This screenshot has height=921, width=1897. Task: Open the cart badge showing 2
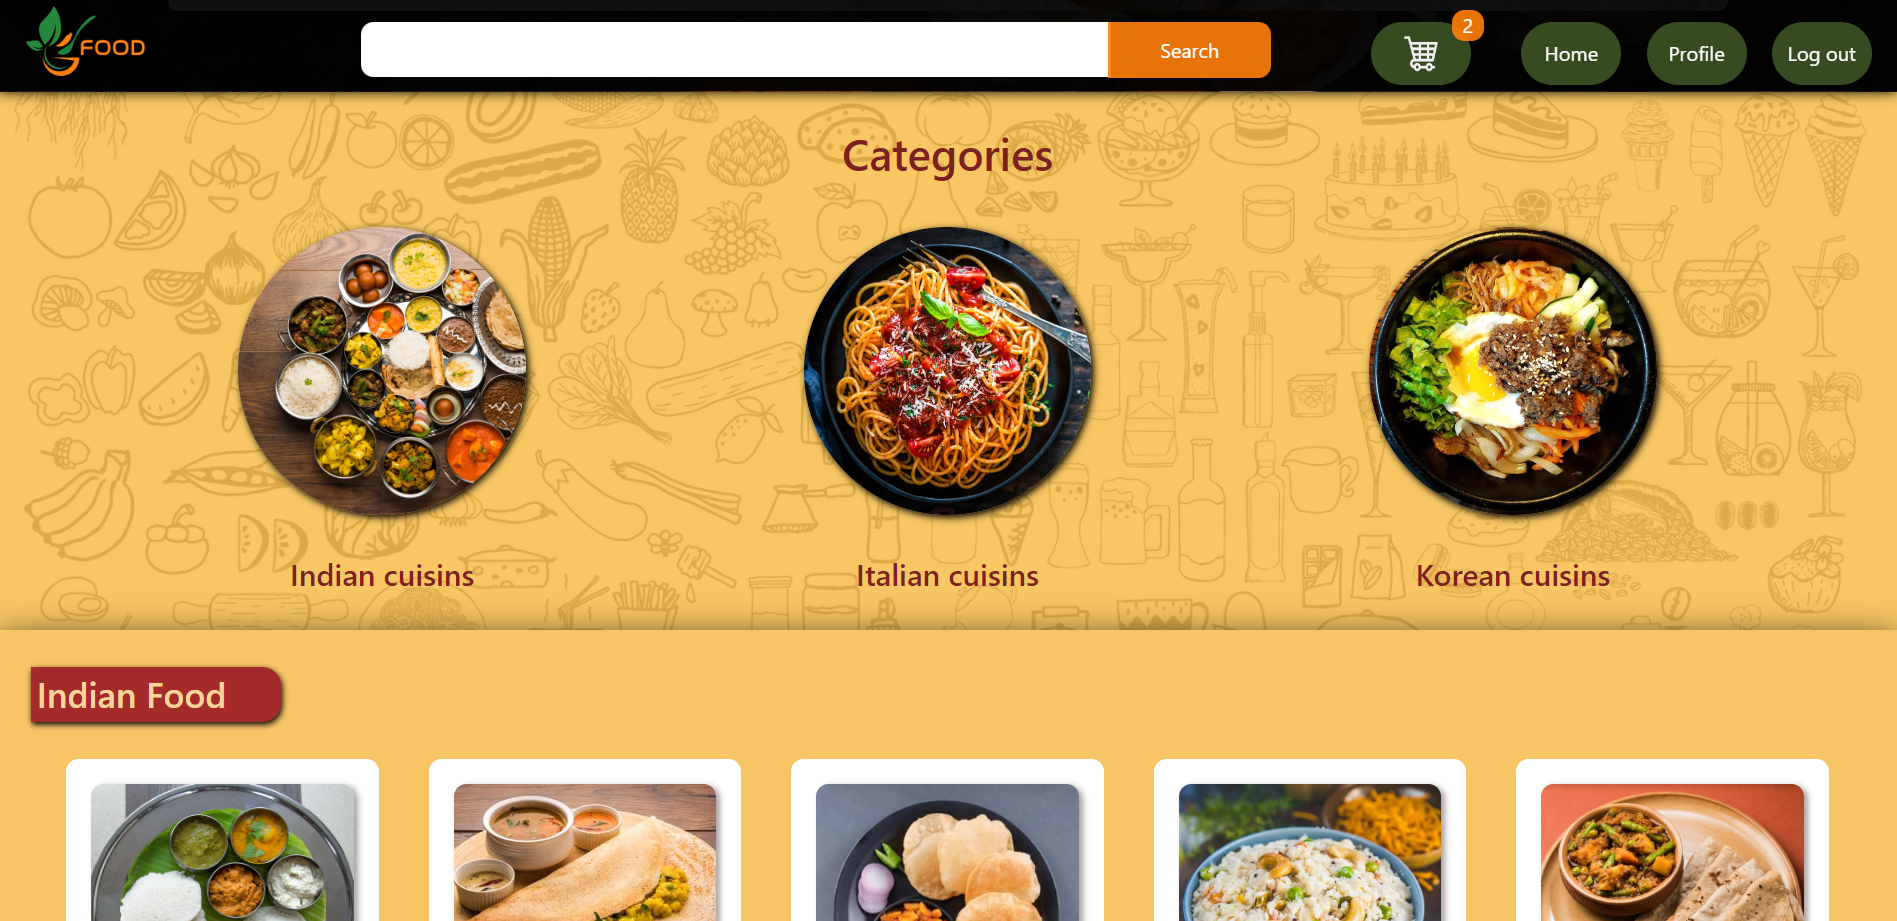click(1467, 26)
